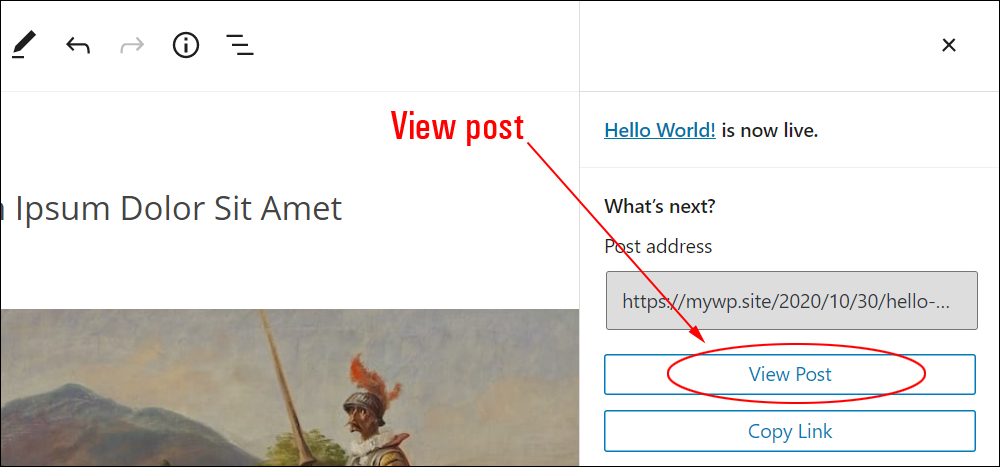Click the What's next? heading
Screen dimensions: 1000x467
click(x=659, y=207)
